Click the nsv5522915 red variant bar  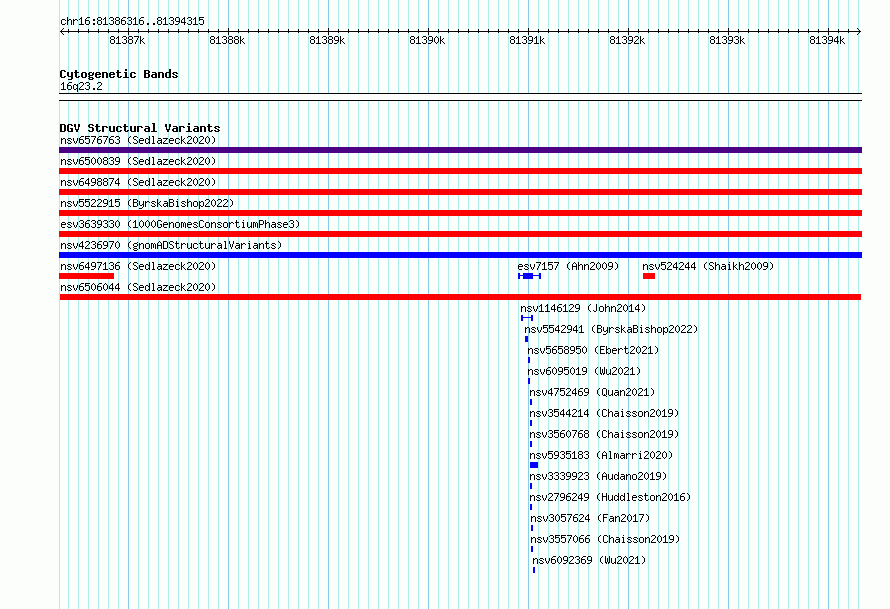pyautogui.click(x=460, y=213)
